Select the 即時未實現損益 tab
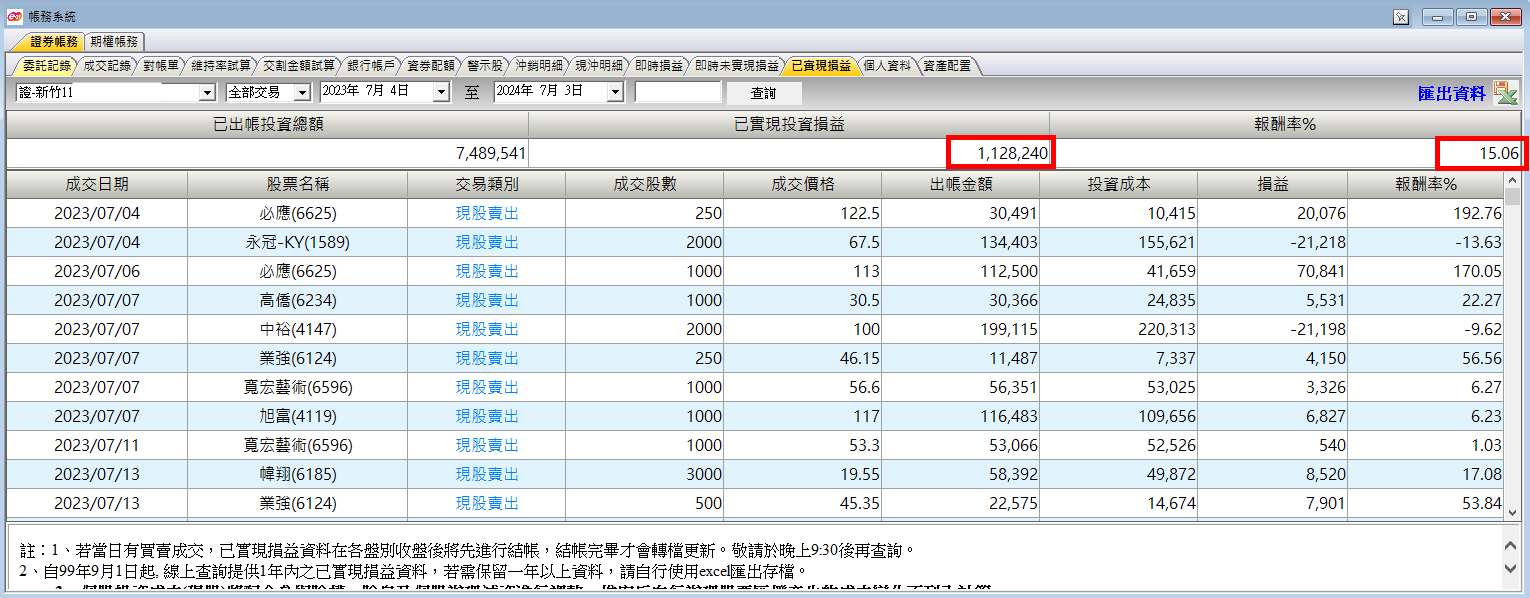Viewport: 1530px width, 598px height. click(x=737, y=66)
